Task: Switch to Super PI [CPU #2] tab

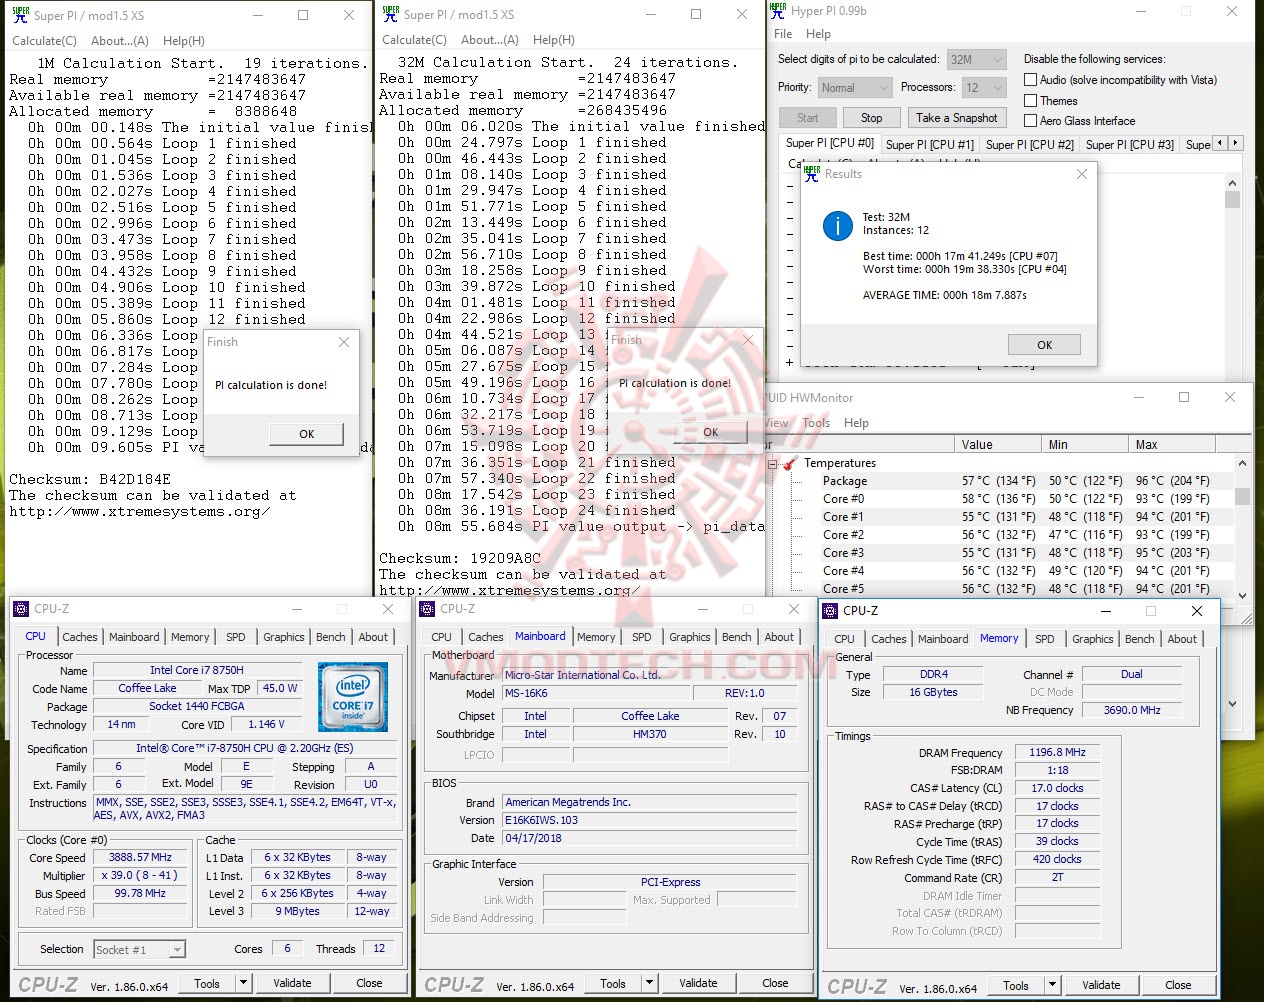Action: [1029, 145]
